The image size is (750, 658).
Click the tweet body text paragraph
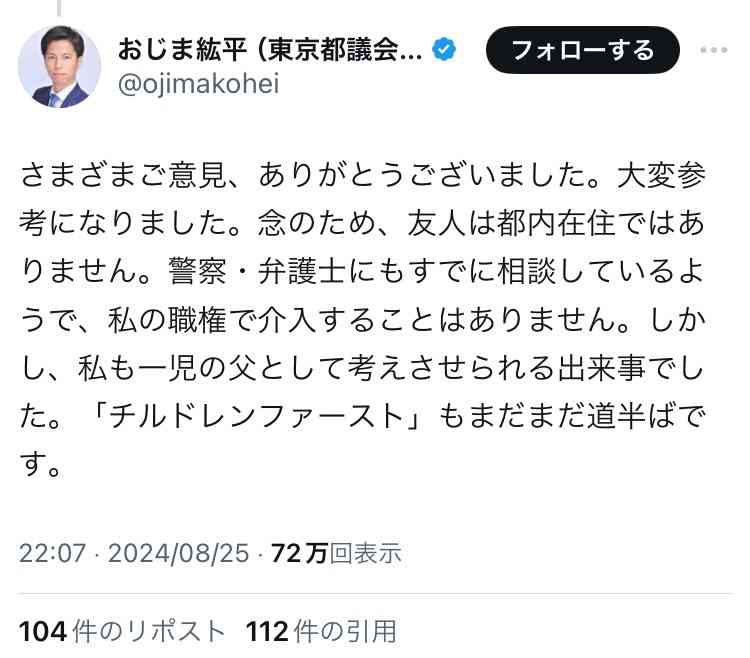click(x=362, y=319)
